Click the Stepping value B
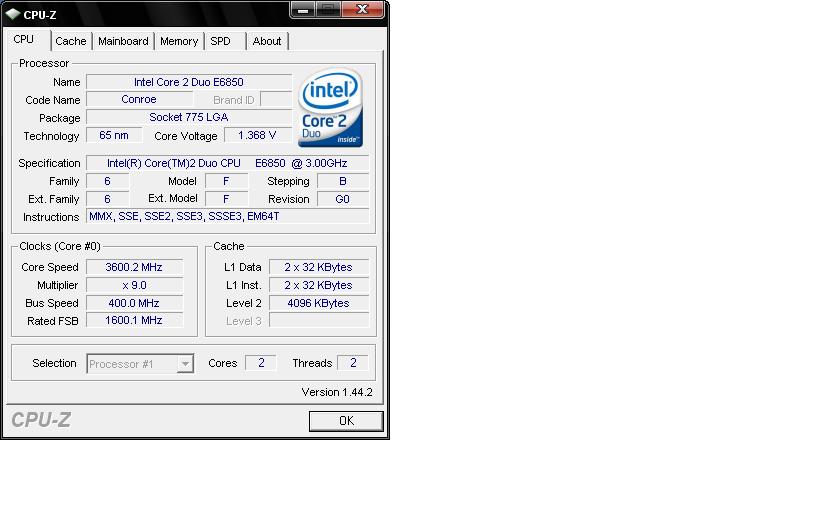840x525 pixels. (x=343, y=181)
